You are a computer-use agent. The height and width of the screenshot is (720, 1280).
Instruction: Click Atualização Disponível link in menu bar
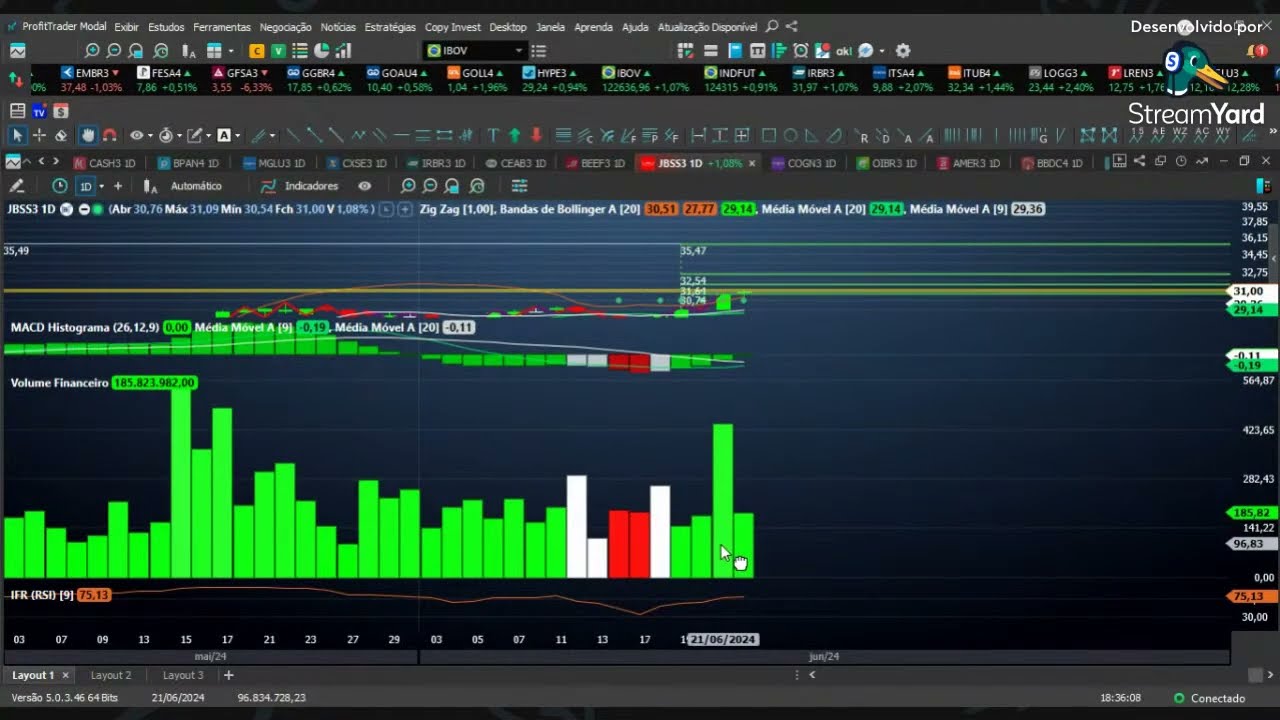[707, 27]
